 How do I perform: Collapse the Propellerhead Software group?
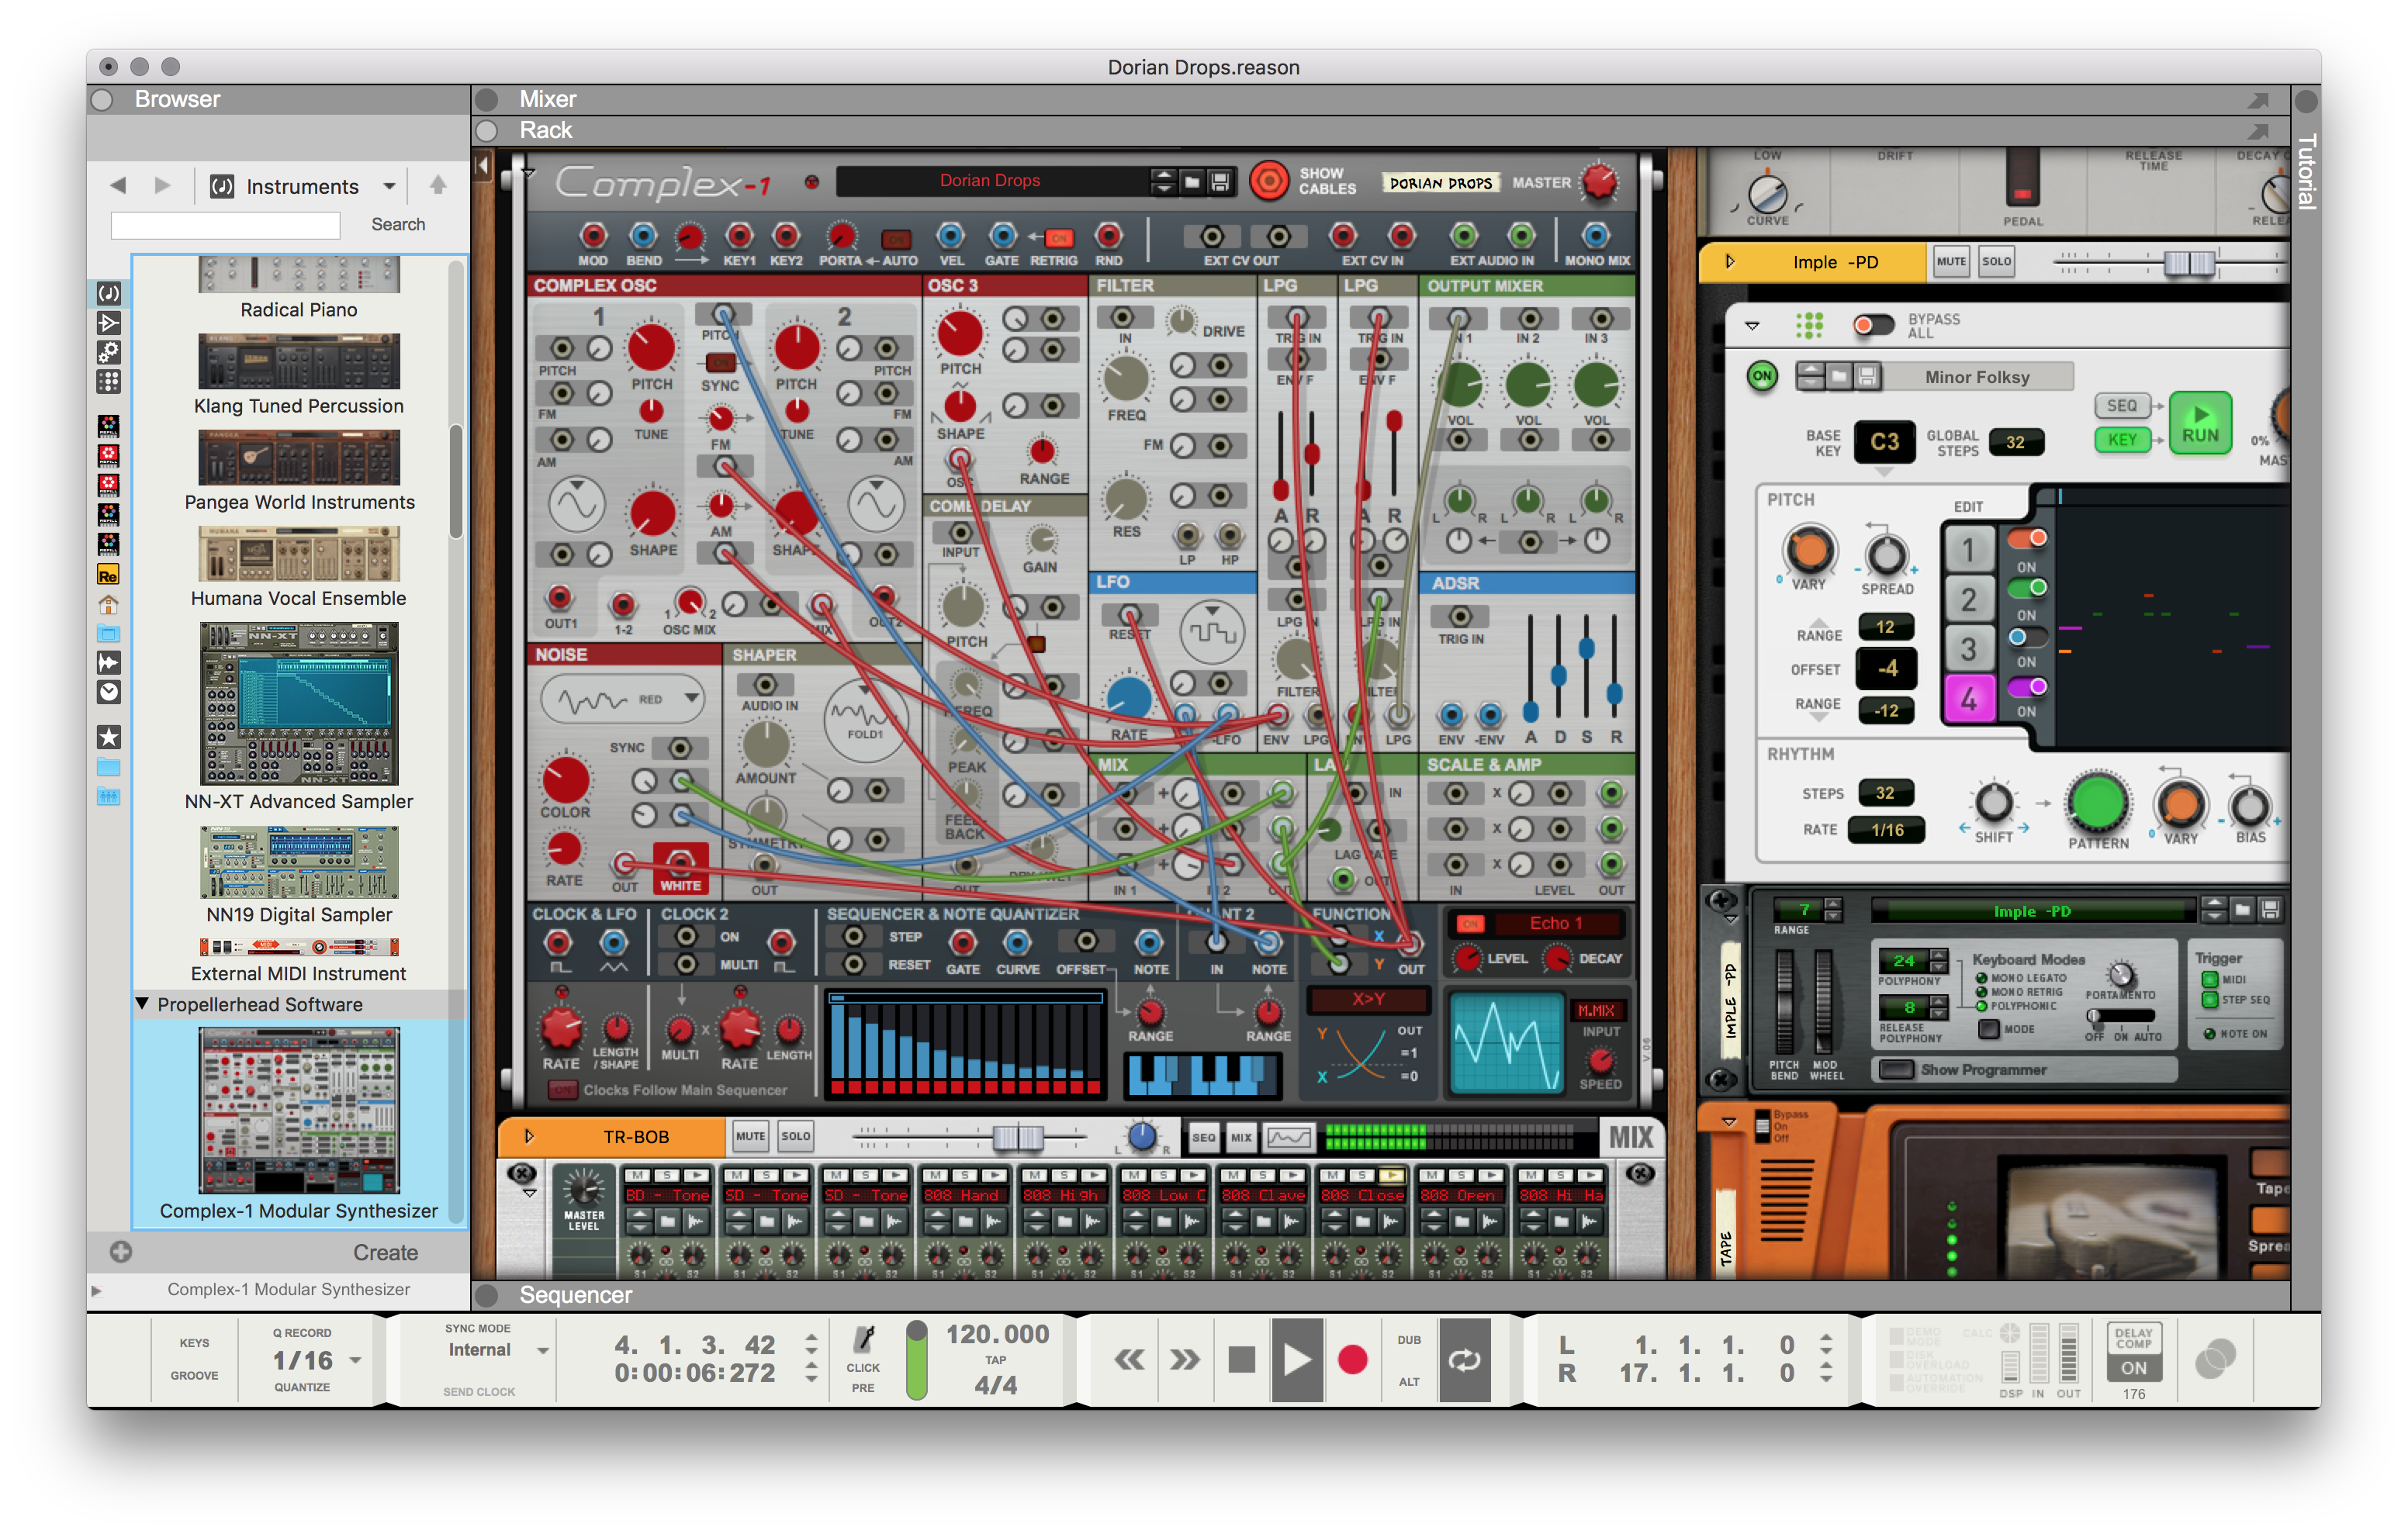pos(142,1003)
